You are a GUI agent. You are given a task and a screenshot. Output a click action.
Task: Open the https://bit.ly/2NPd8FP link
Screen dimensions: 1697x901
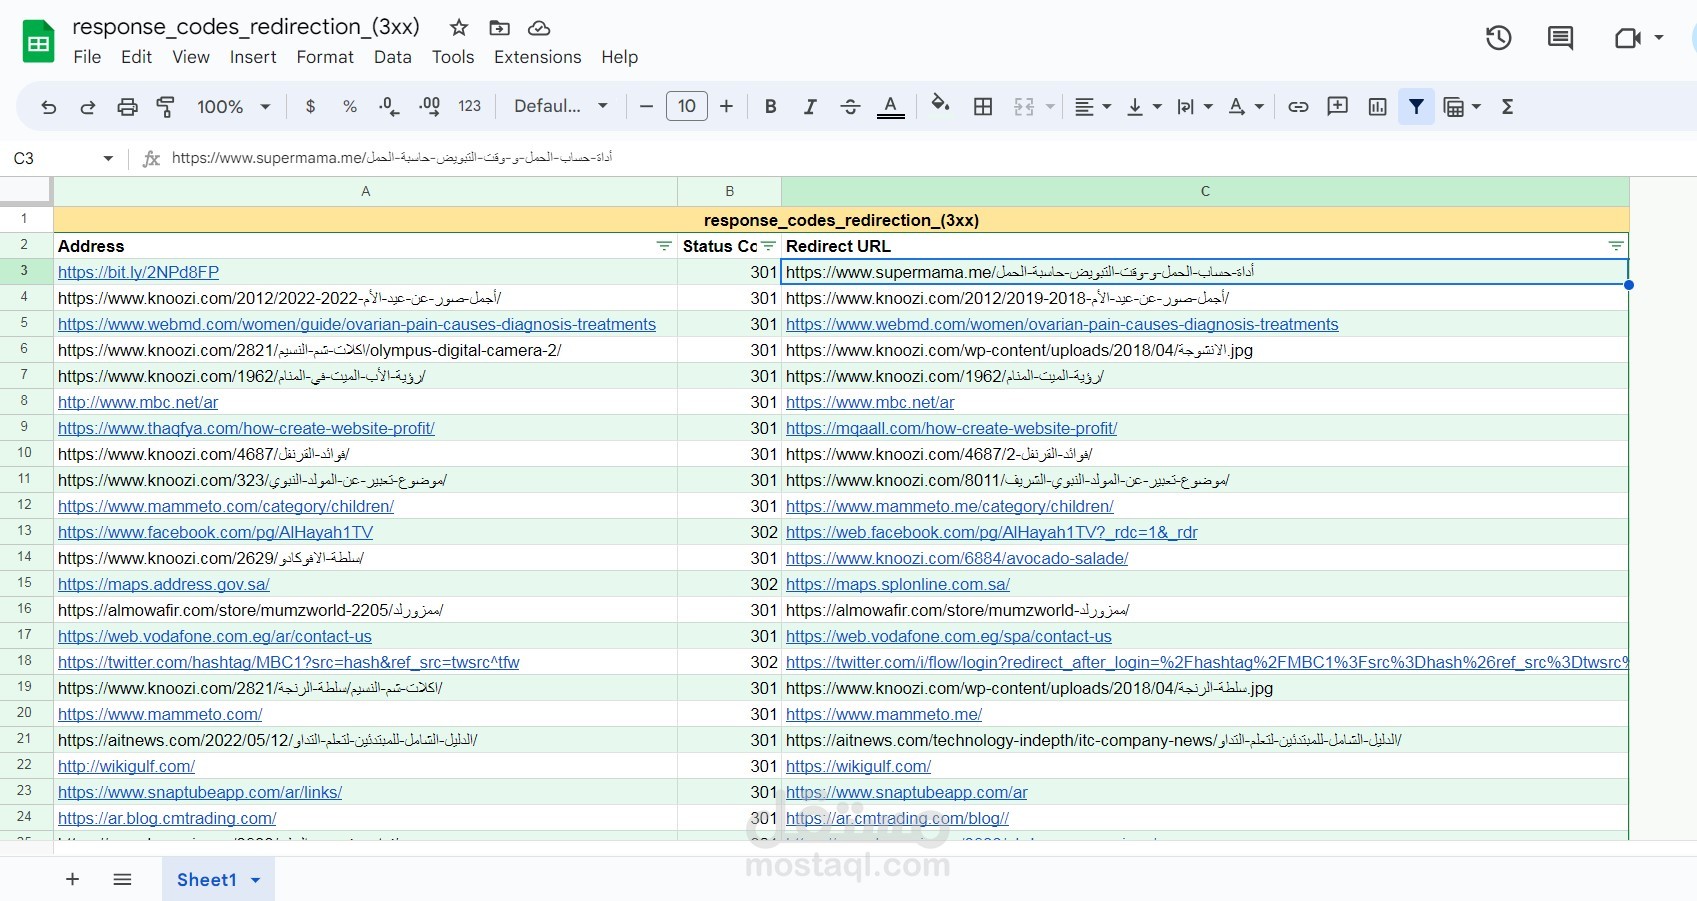[x=138, y=272]
